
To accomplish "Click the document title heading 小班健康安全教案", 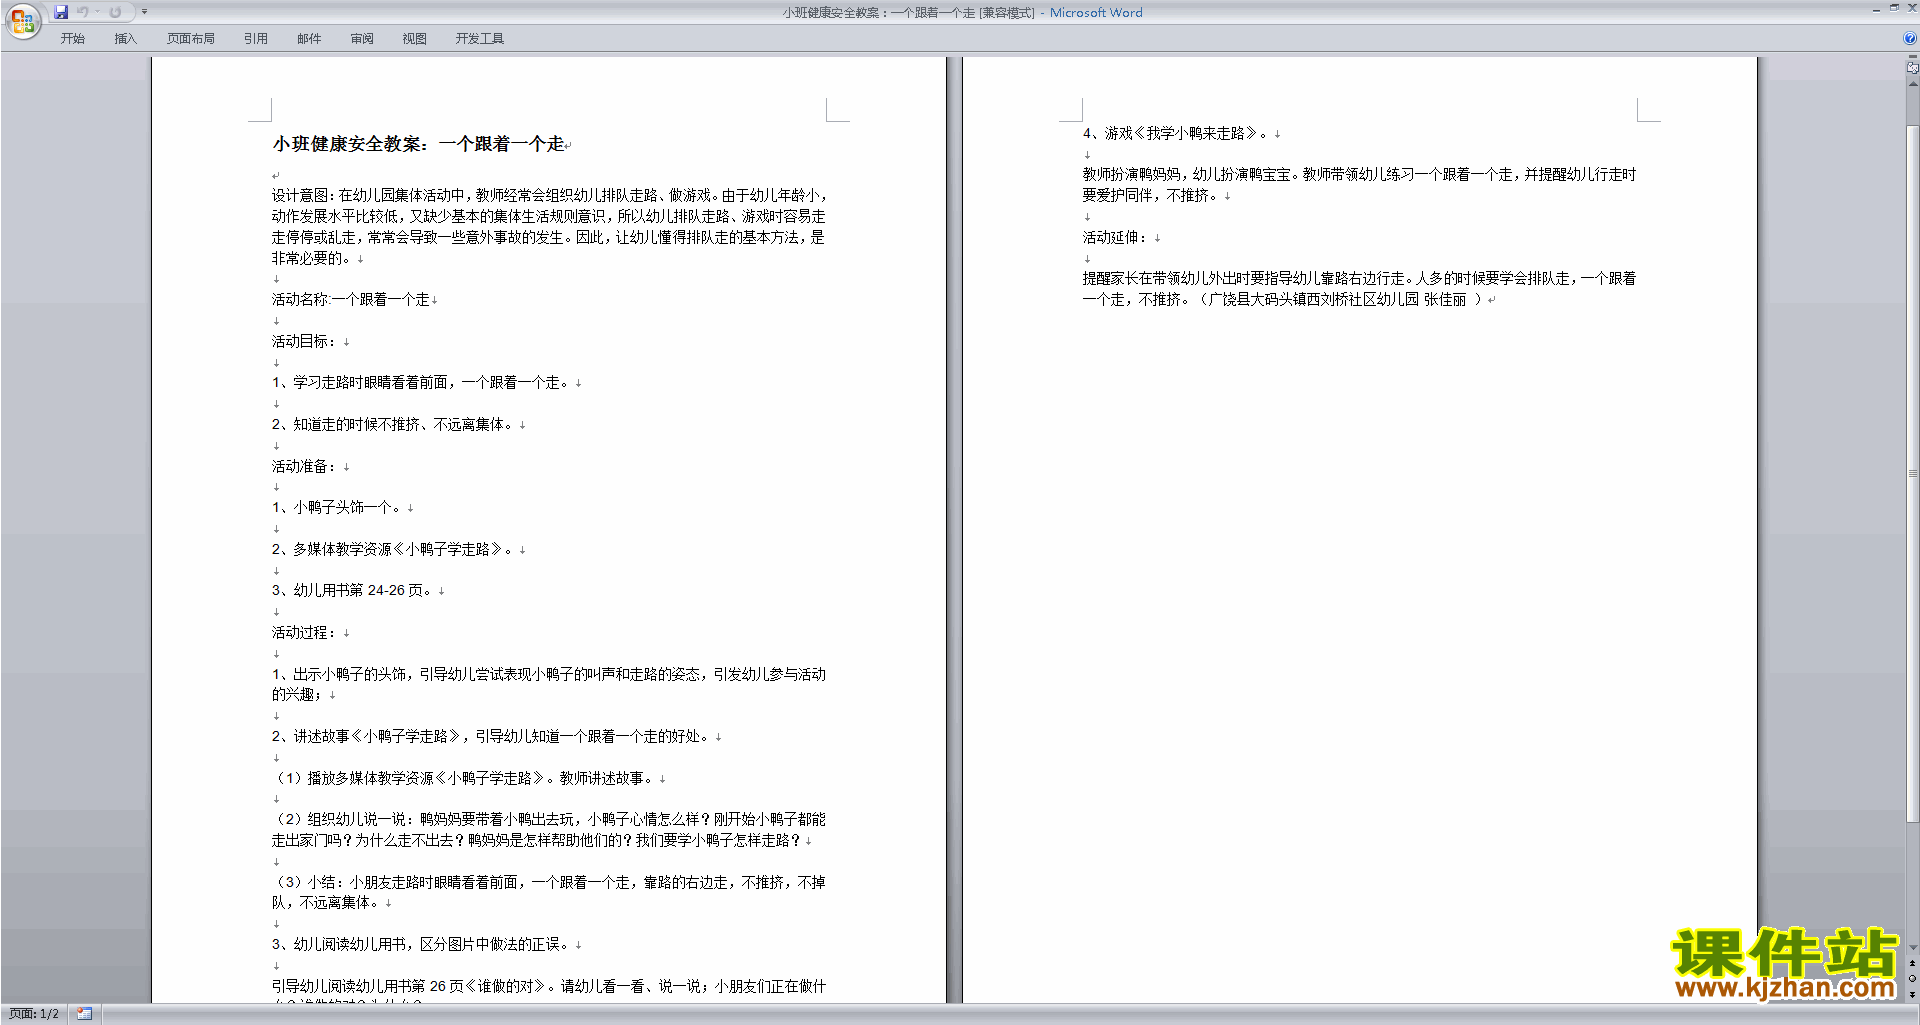I will coord(418,144).
